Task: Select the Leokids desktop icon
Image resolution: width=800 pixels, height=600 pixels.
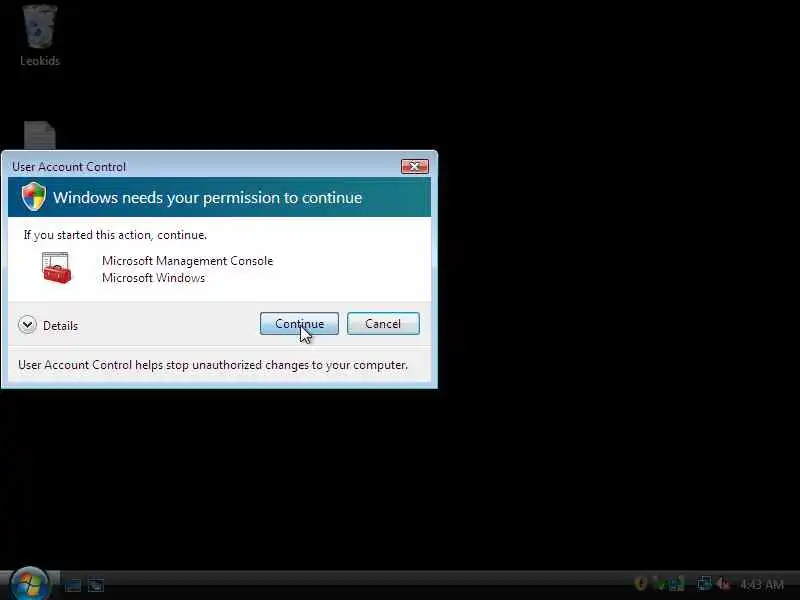Action: pos(40,35)
